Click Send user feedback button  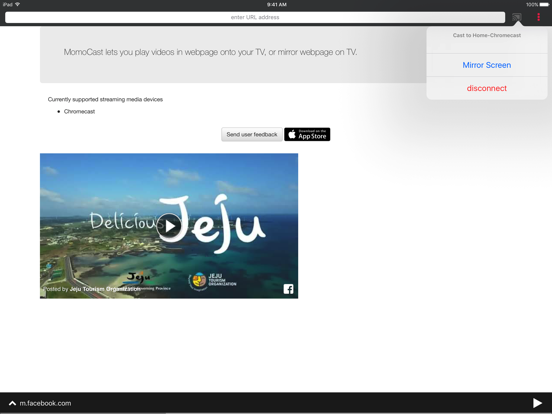pos(252,134)
